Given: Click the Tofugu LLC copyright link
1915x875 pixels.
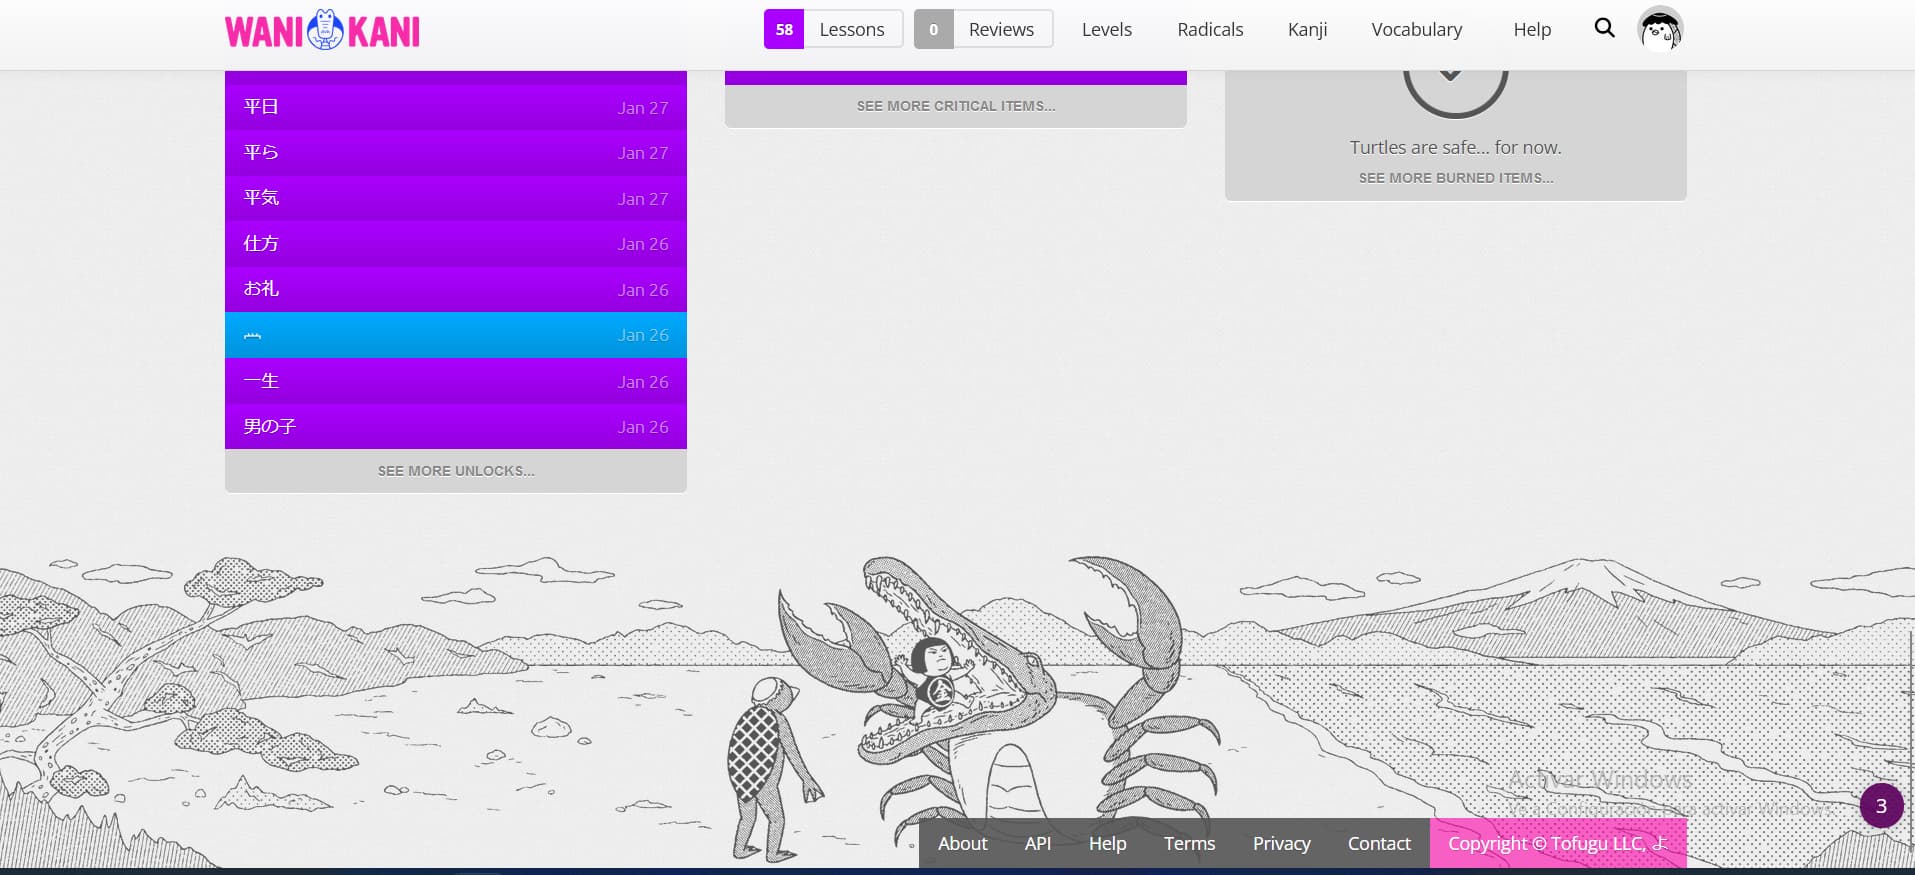Looking at the screenshot, I should (1558, 843).
